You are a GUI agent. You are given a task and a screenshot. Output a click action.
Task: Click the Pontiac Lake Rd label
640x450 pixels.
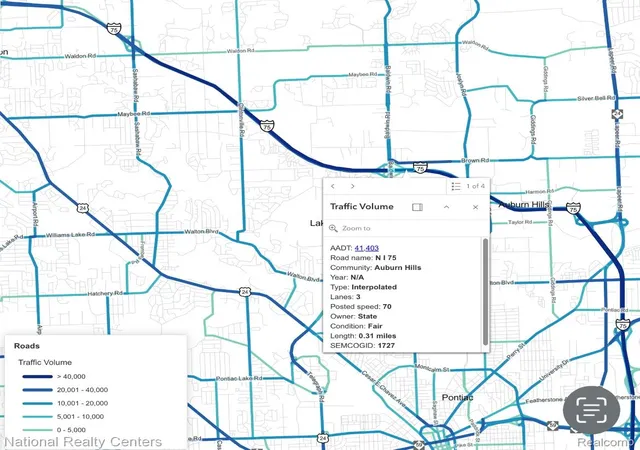239,379
